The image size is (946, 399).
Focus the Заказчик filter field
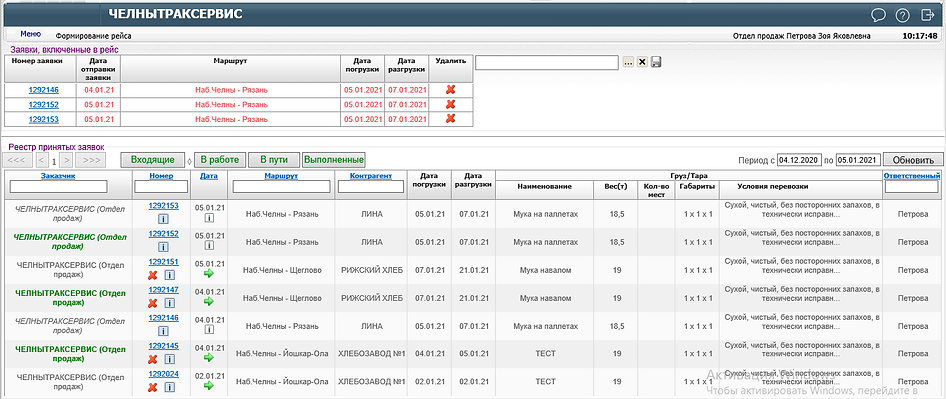[x=59, y=187]
